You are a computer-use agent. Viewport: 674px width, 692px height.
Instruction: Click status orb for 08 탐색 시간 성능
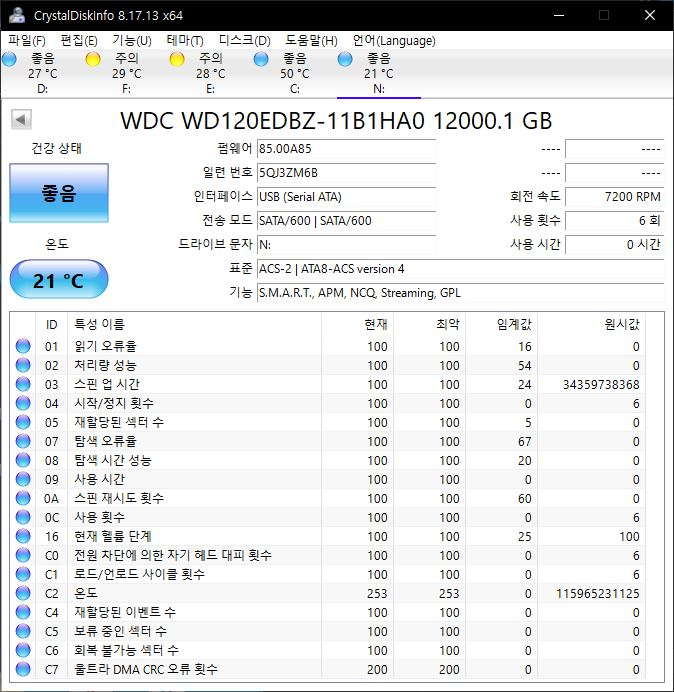pyautogui.click(x=23, y=460)
